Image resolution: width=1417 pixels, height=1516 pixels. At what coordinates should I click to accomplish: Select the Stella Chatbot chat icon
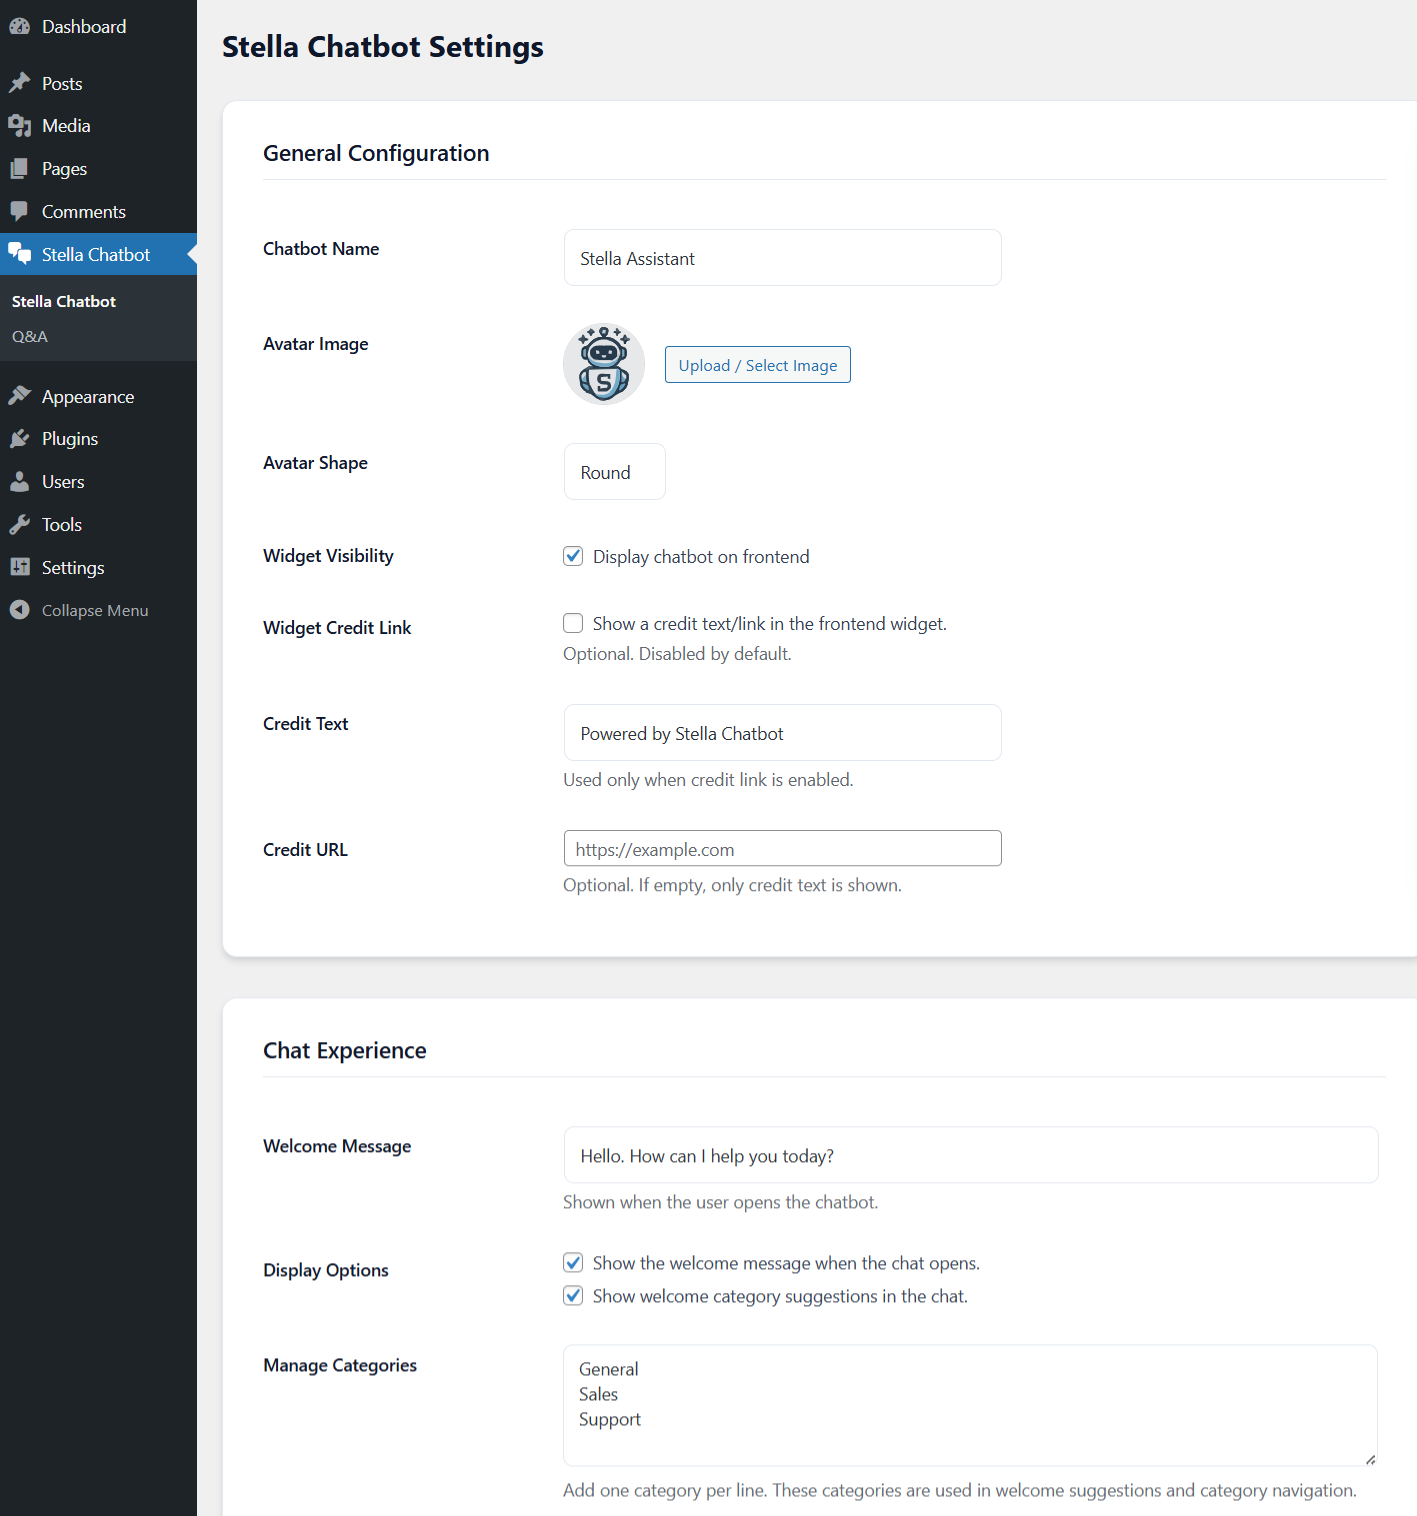(x=20, y=254)
